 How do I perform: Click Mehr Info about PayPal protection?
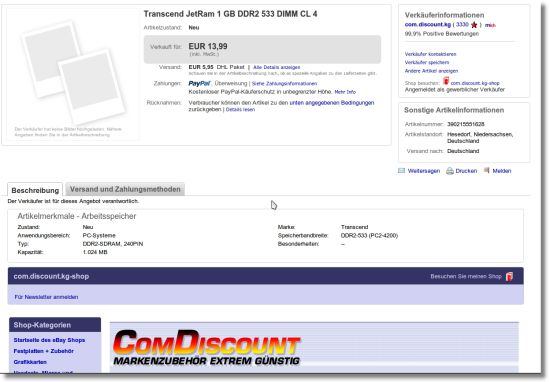pyautogui.click(x=345, y=92)
